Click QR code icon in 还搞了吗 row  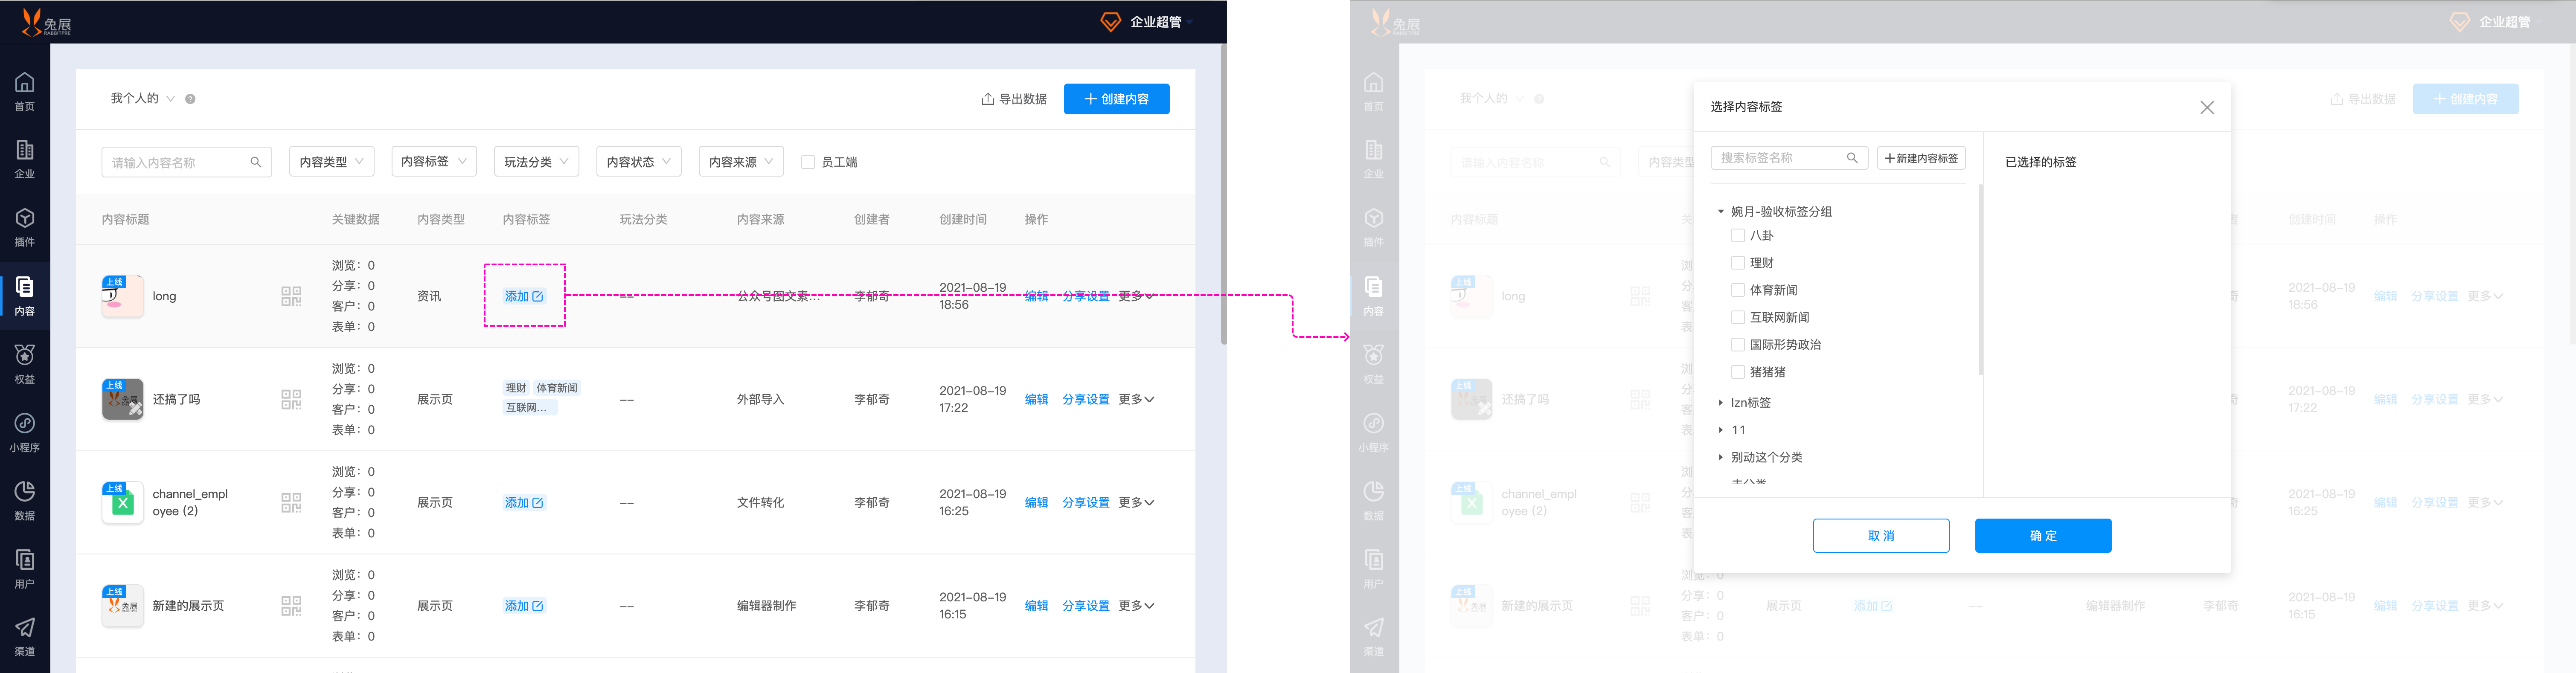pos(291,399)
